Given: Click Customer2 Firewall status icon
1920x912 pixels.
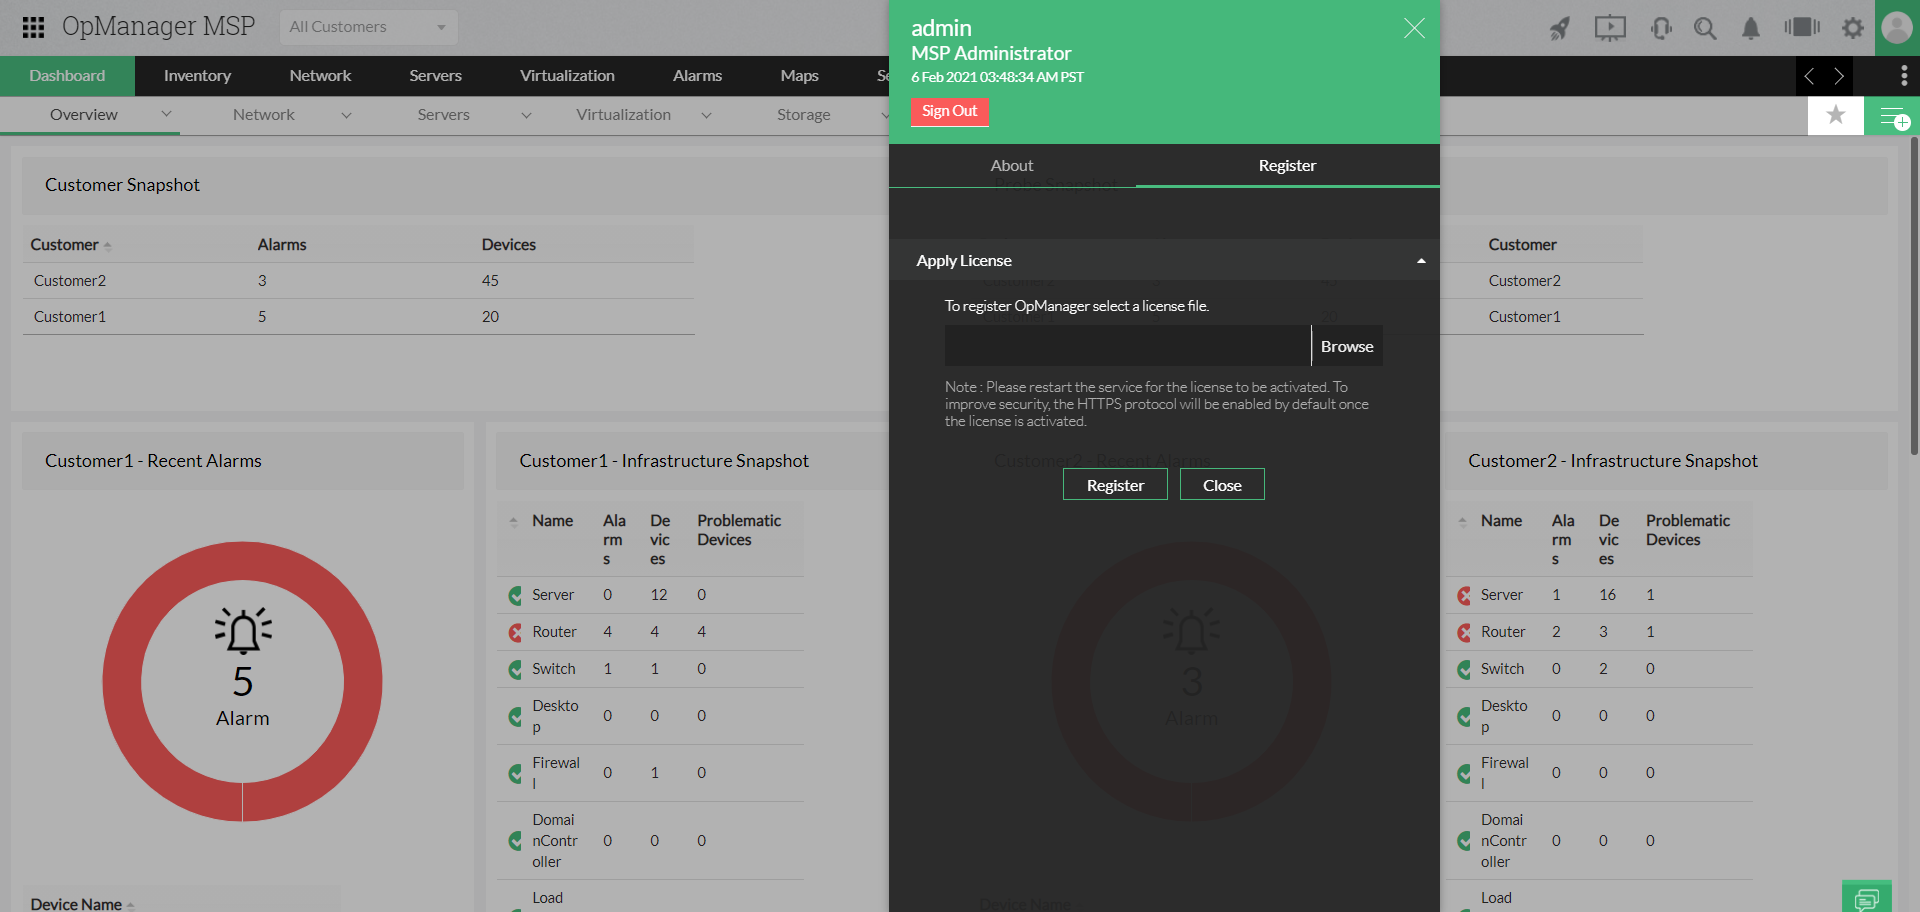Looking at the screenshot, I should [x=1464, y=774].
